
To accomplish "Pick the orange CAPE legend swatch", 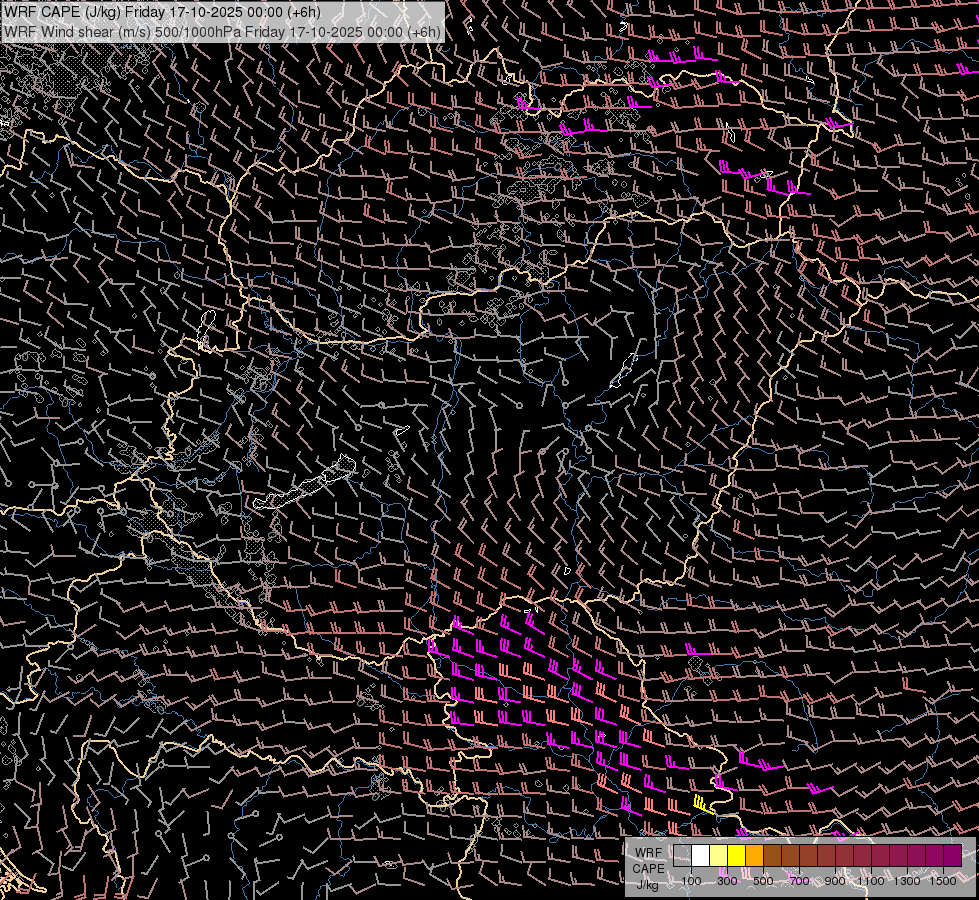I will click(754, 856).
